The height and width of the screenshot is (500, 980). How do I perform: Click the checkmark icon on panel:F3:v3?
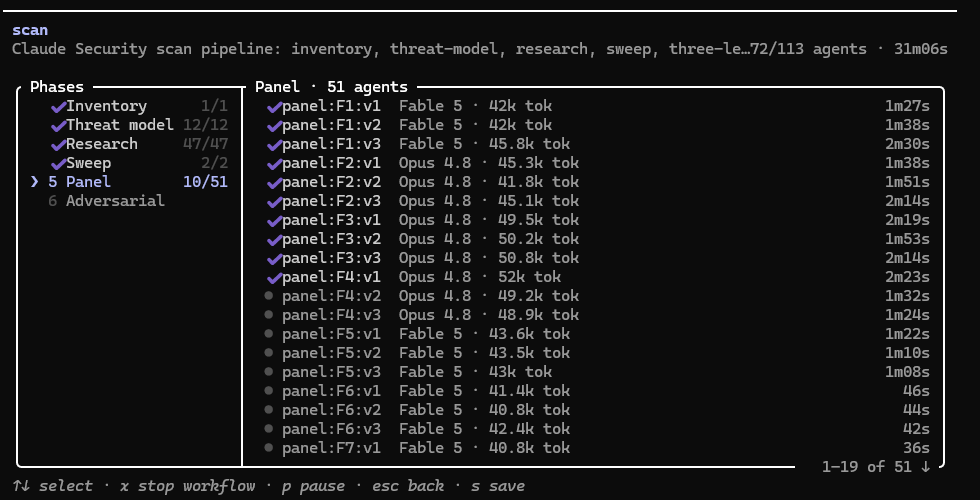coord(274,259)
